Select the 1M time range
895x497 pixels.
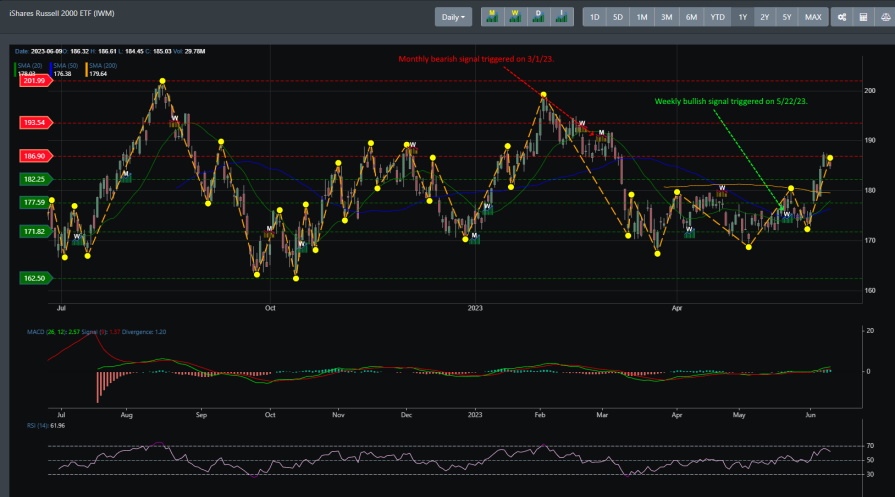point(642,17)
